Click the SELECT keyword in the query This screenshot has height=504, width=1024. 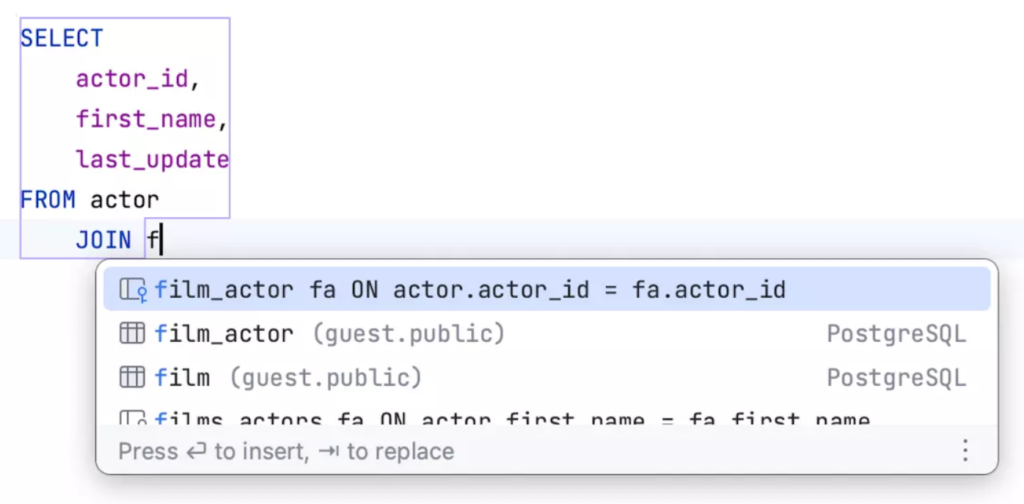coord(62,39)
